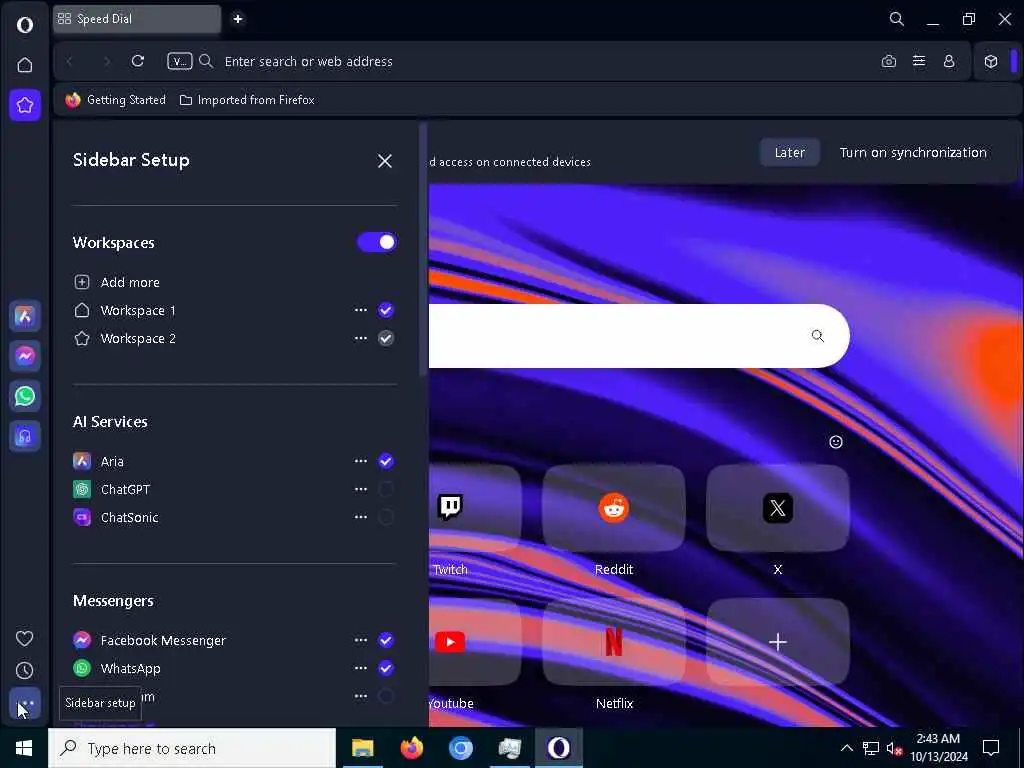
Task: Open the Opera menu logo
Action: click(25, 25)
